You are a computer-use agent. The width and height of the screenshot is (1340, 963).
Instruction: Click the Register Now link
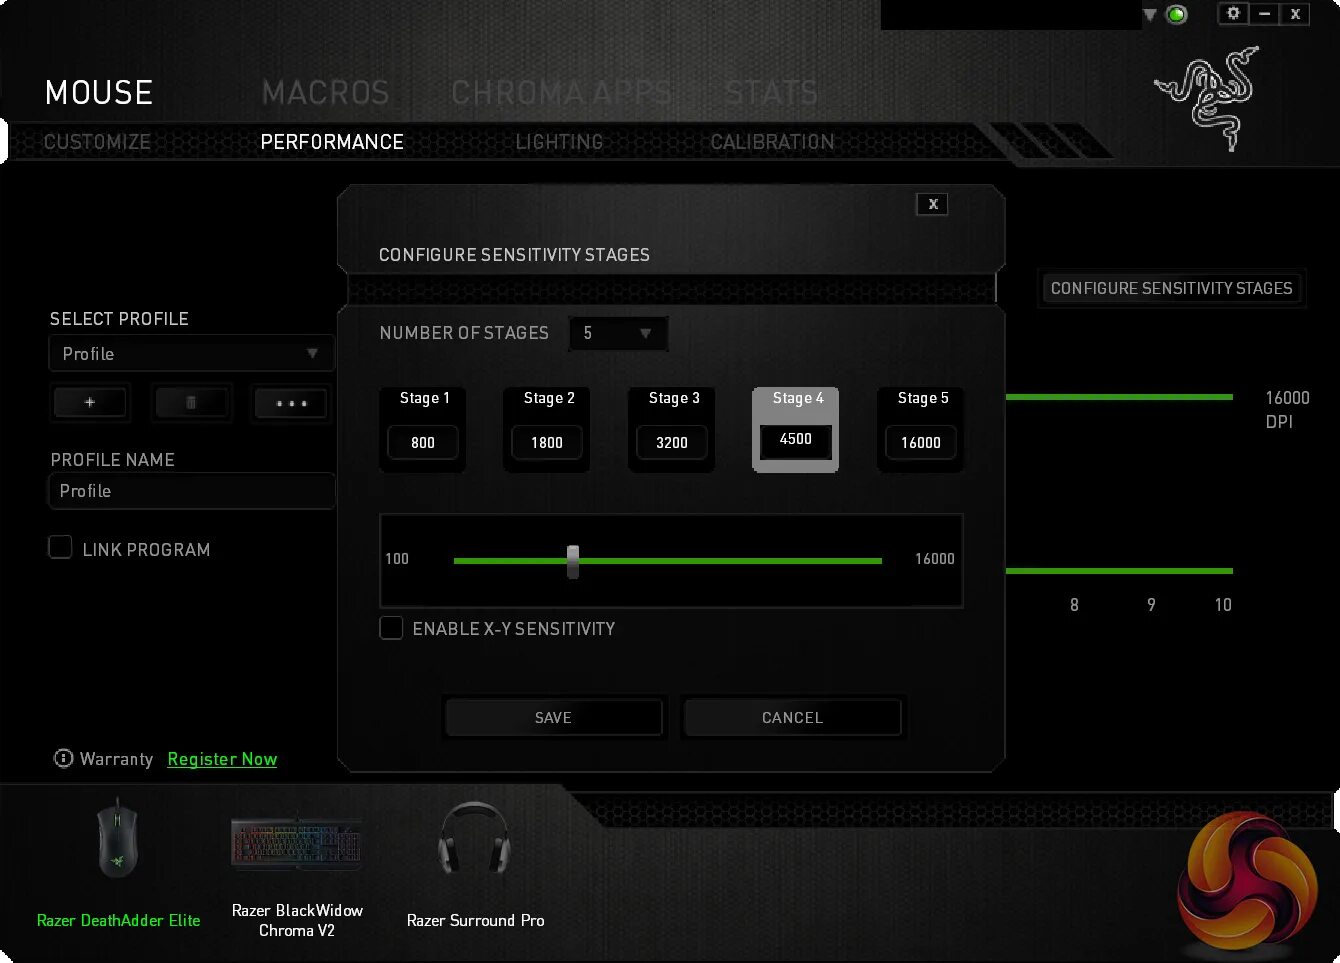222,759
